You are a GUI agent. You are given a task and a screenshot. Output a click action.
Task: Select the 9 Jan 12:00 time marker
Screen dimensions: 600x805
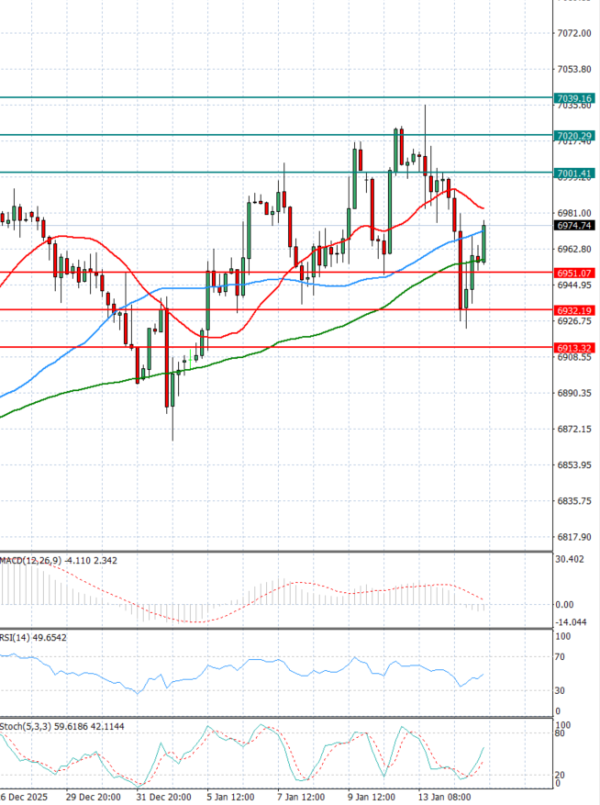coord(372,796)
